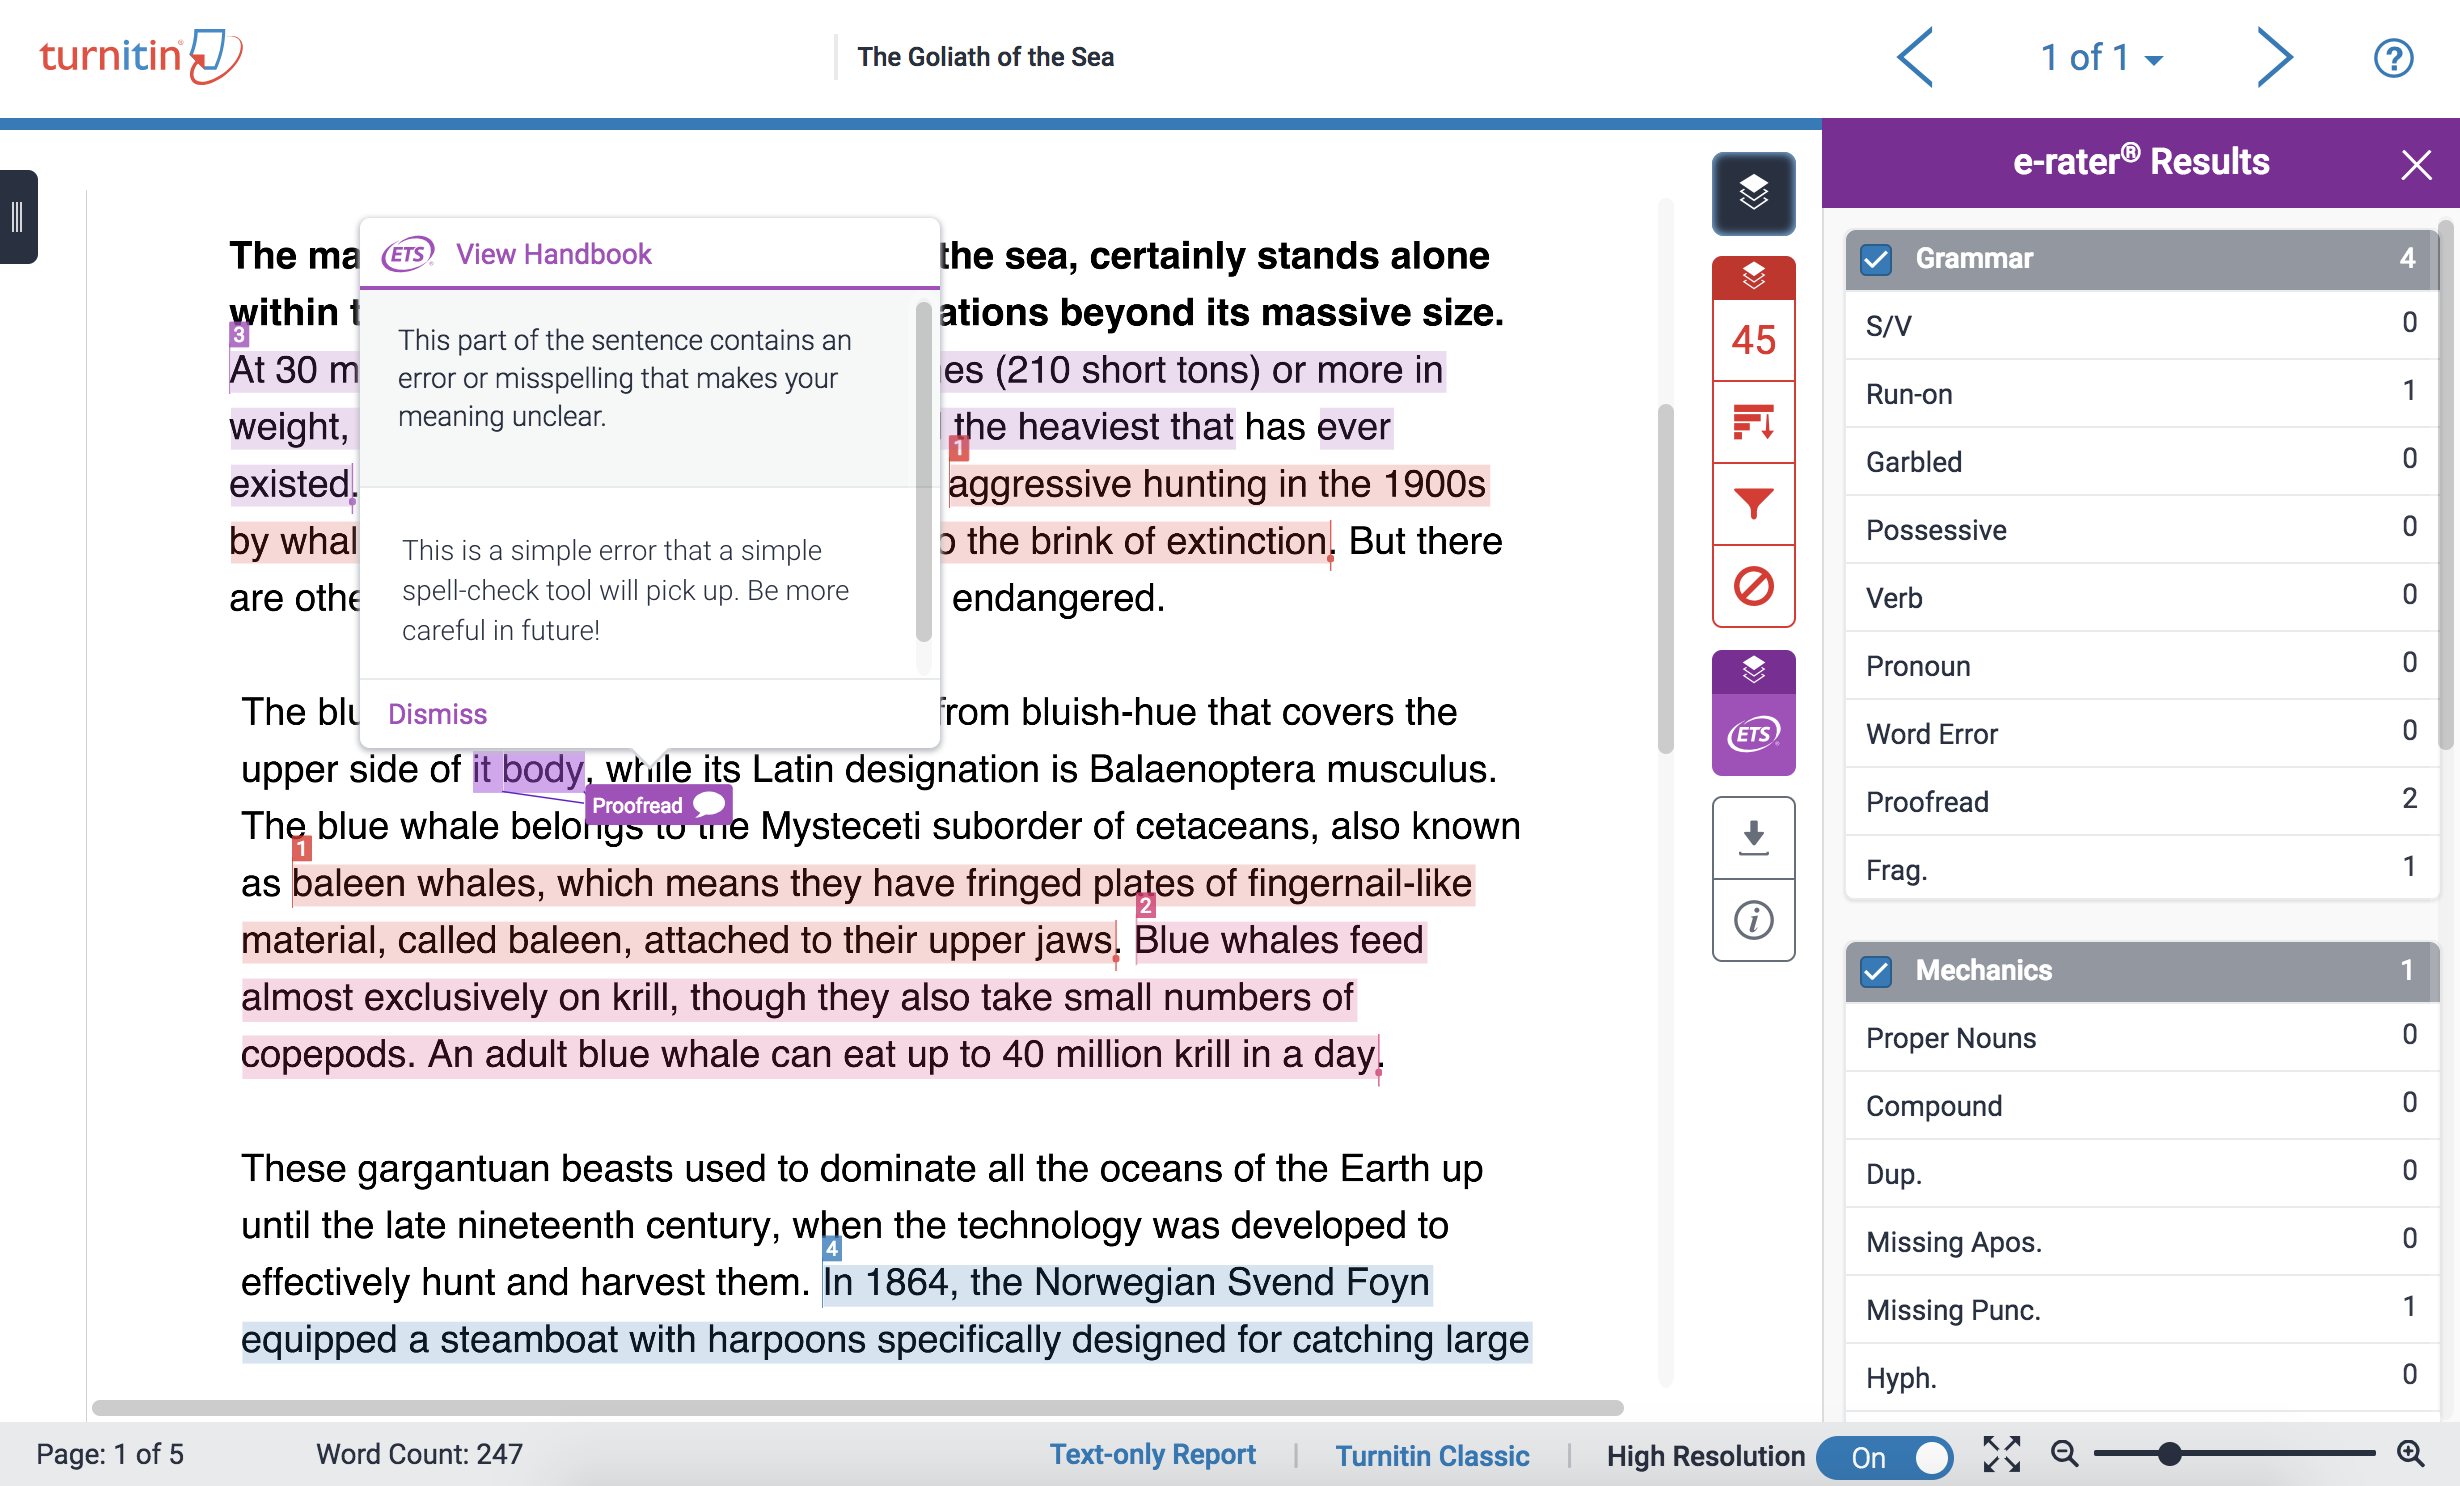Click the black active layers icon
Image resolution: width=2460 pixels, height=1486 pixels.
(1753, 192)
